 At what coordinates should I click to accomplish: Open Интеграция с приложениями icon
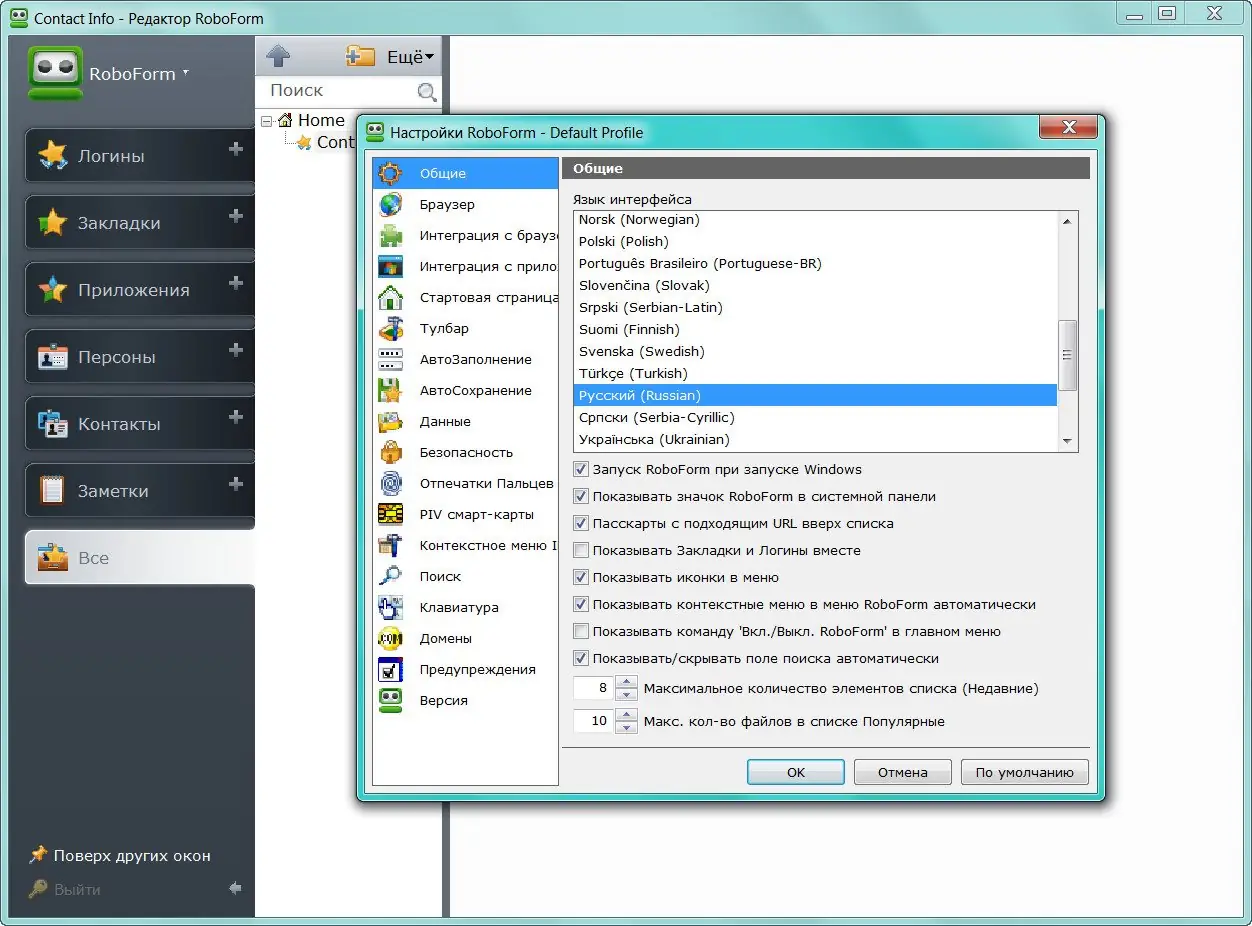(x=390, y=266)
